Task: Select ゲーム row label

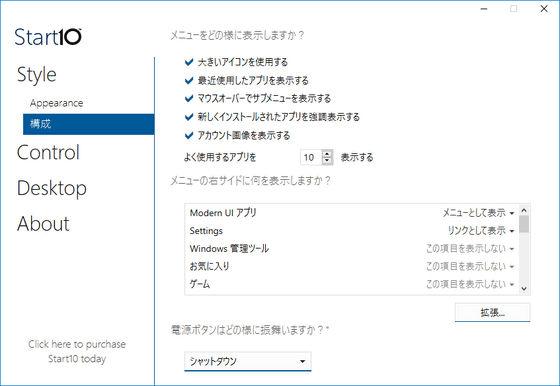Action: click(x=200, y=284)
